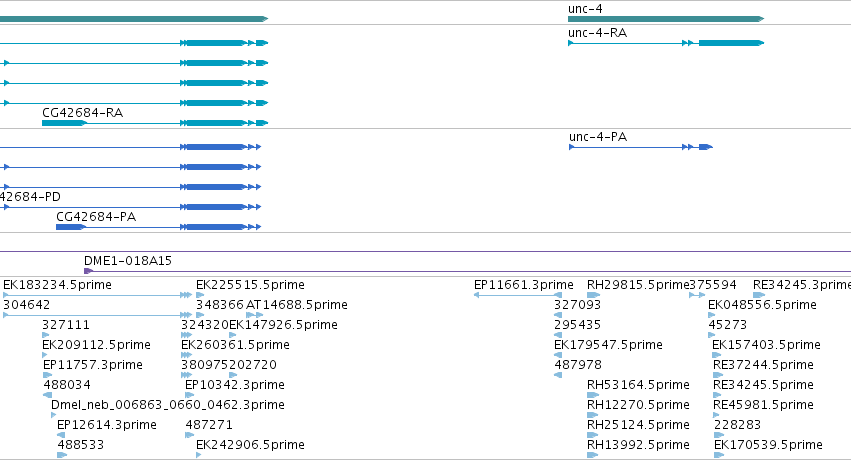Click EK209112.5prime EST label
Viewport: 851px width, 460px height.
coord(97,345)
